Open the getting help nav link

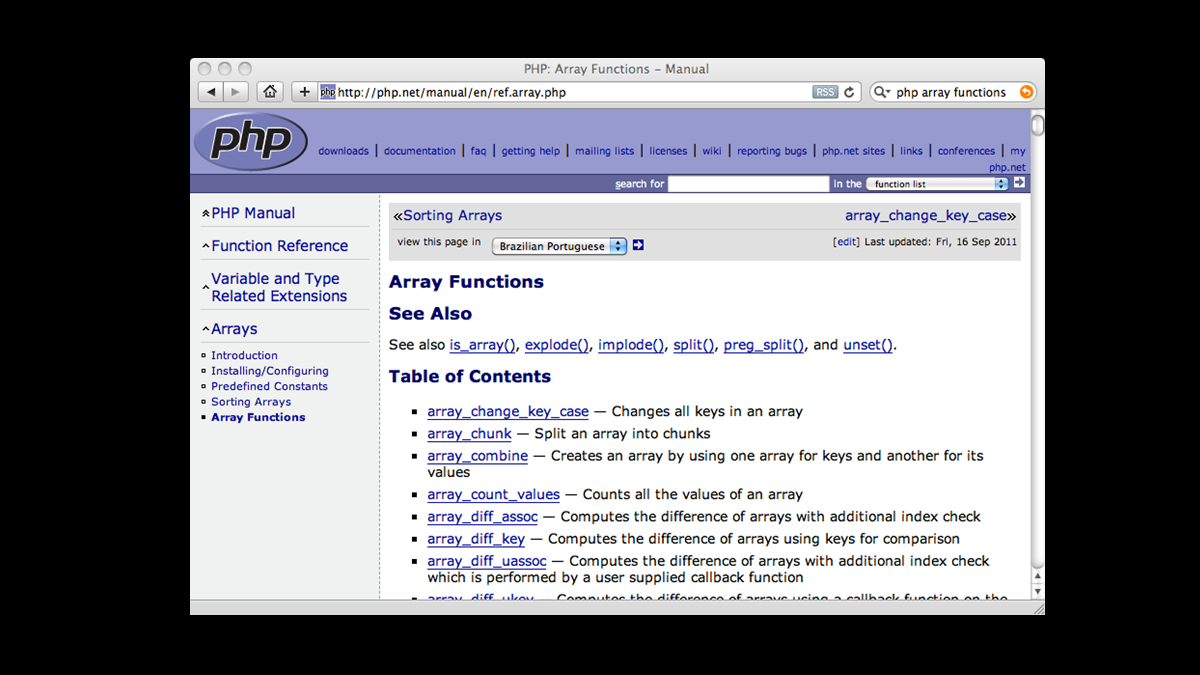point(531,151)
